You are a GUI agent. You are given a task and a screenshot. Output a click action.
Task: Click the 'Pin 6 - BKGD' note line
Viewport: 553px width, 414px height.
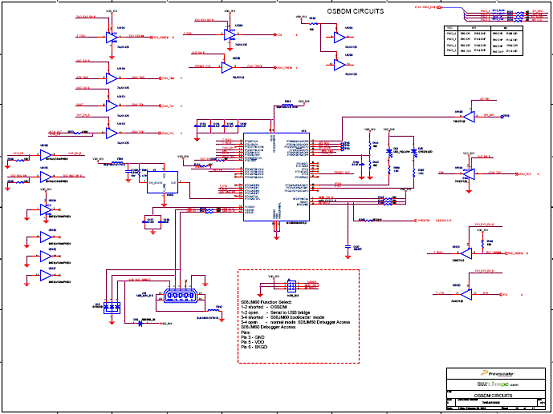pos(254,347)
